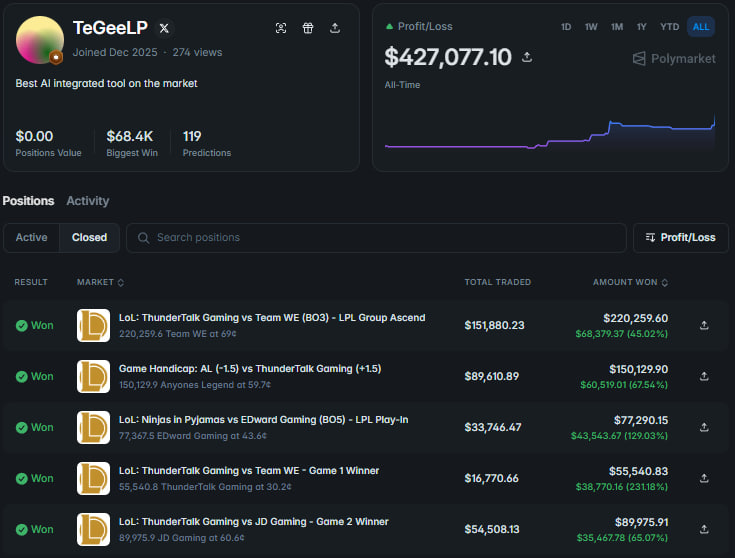Click the $35,467.78 (65.07%) profit text
The width and height of the screenshot is (735, 558).
coord(622,538)
